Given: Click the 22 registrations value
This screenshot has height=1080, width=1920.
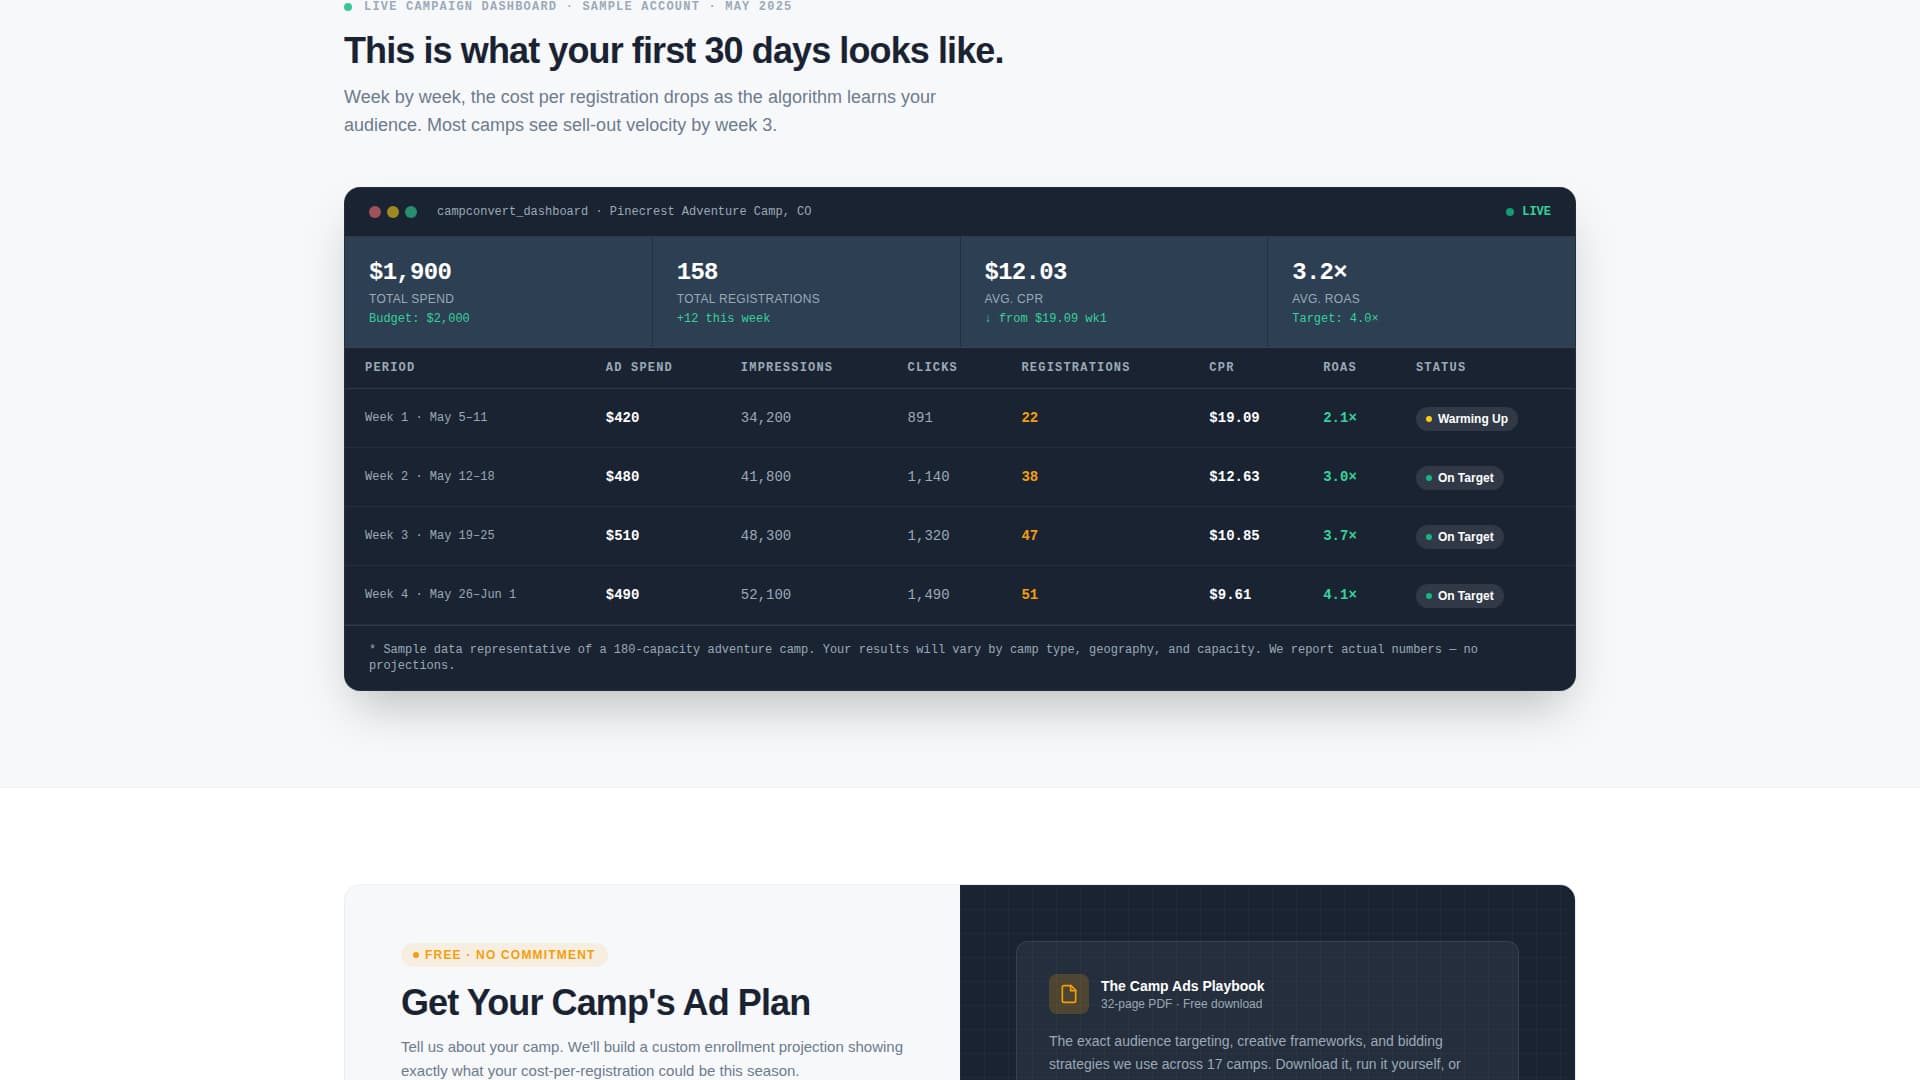Looking at the screenshot, I should [1029, 418].
